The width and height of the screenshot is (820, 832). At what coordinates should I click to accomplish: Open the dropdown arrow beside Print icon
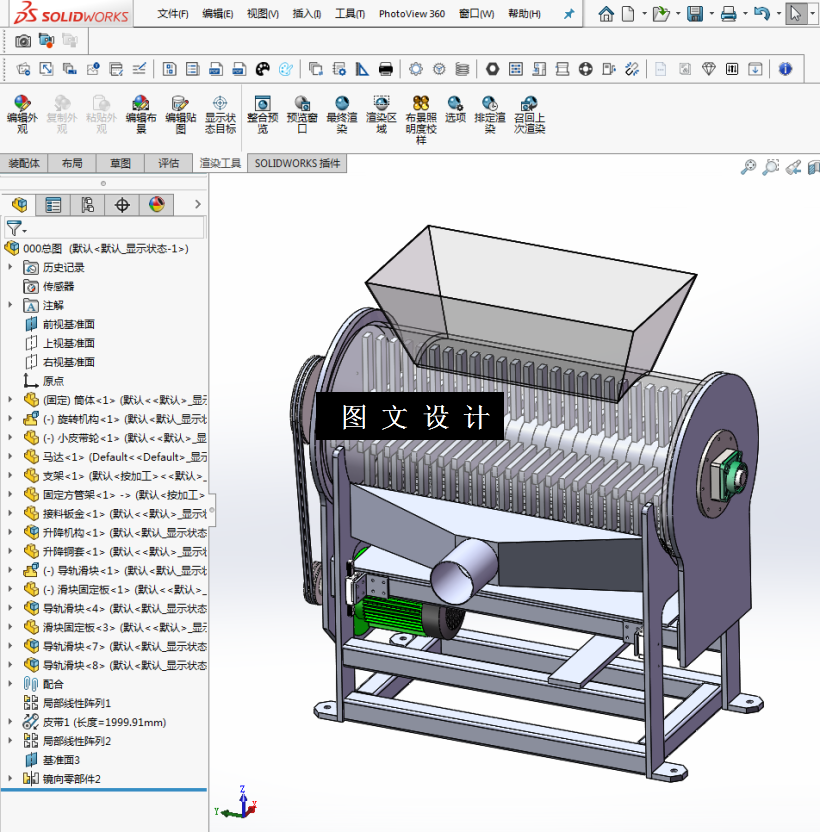(745, 14)
